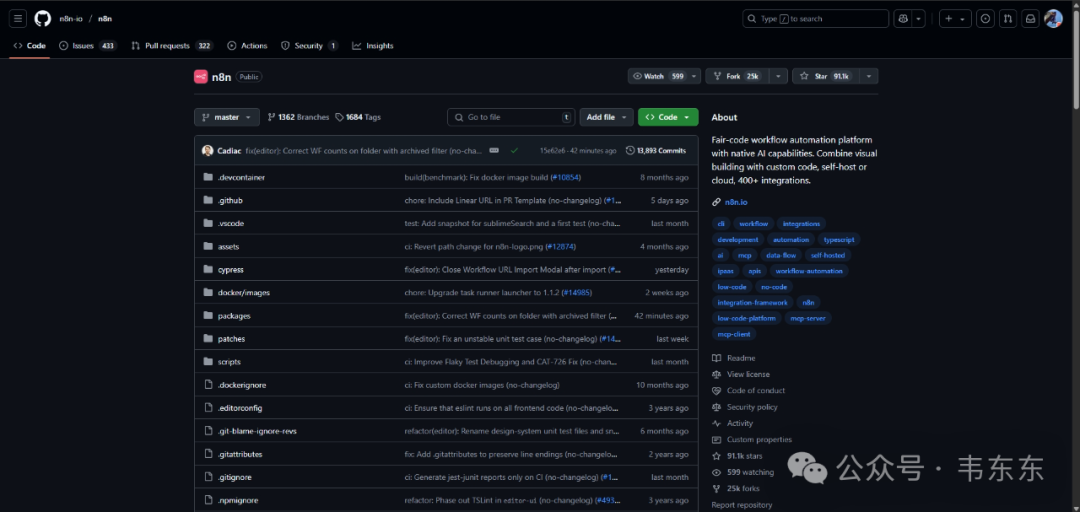The image size is (1080, 512).
Task: Click the Security policy link
Action: tap(752, 407)
